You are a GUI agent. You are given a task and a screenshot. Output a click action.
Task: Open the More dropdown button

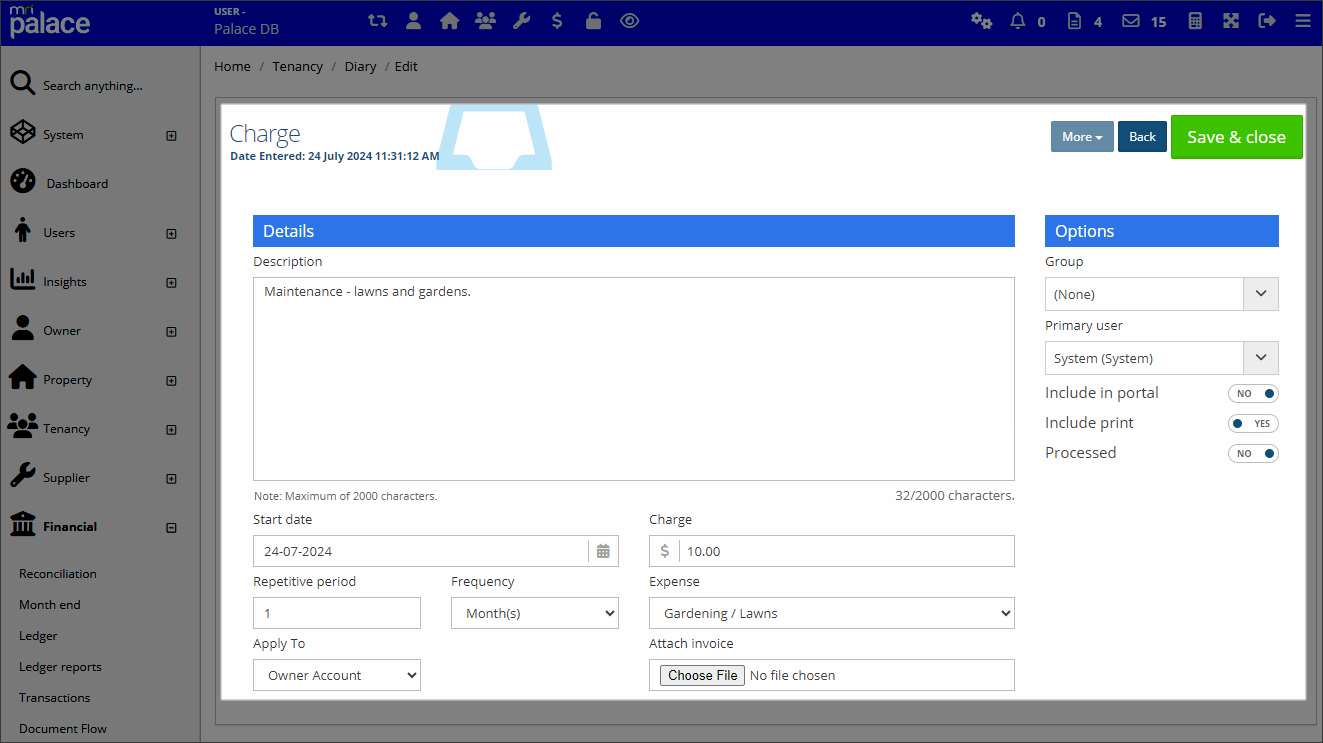(1082, 137)
